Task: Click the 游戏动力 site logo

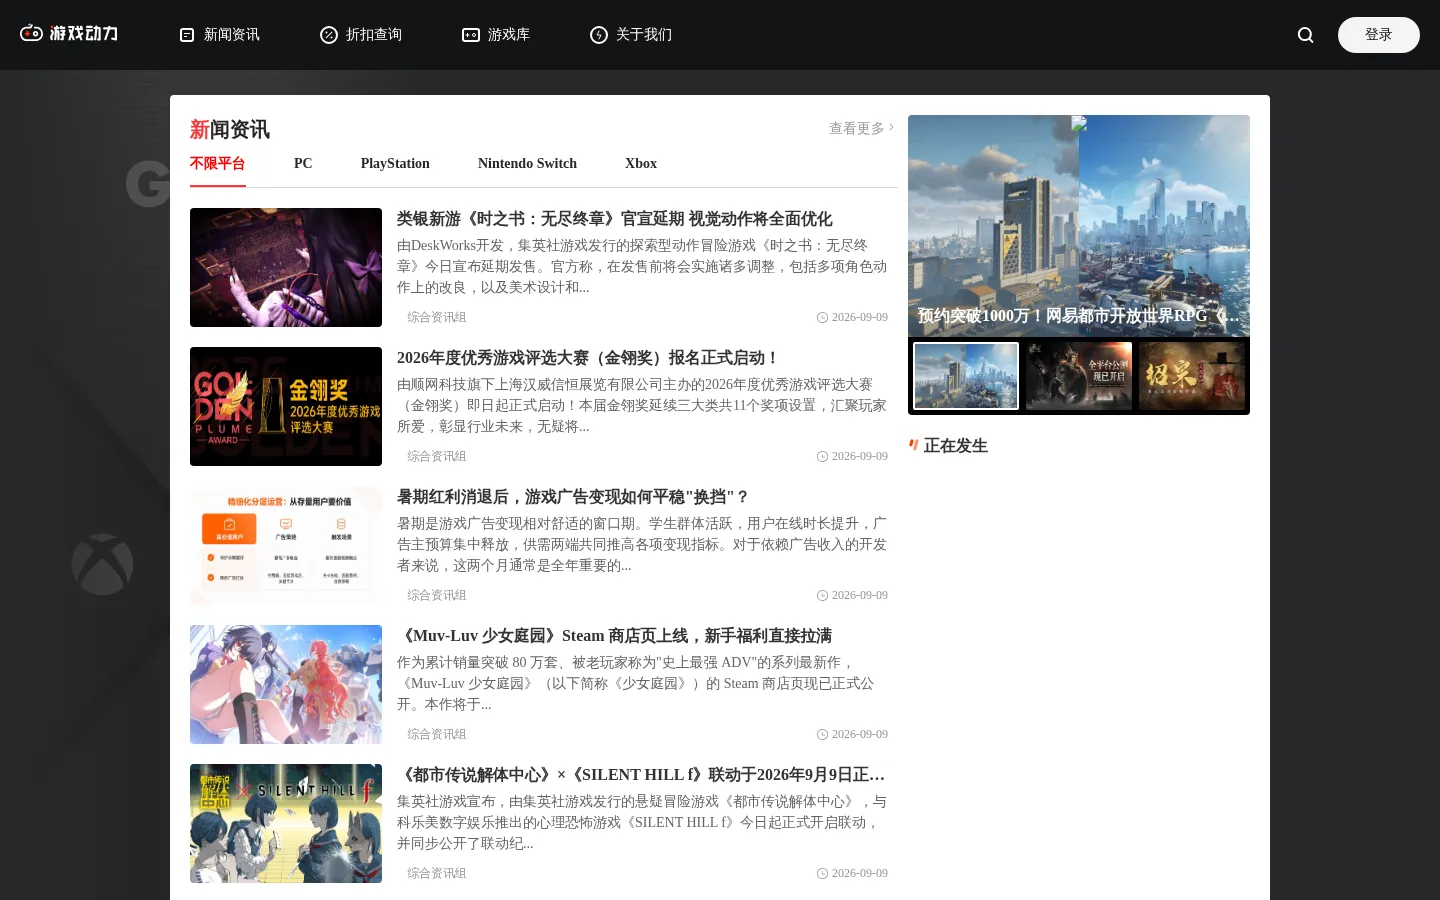Action: click(x=69, y=33)
